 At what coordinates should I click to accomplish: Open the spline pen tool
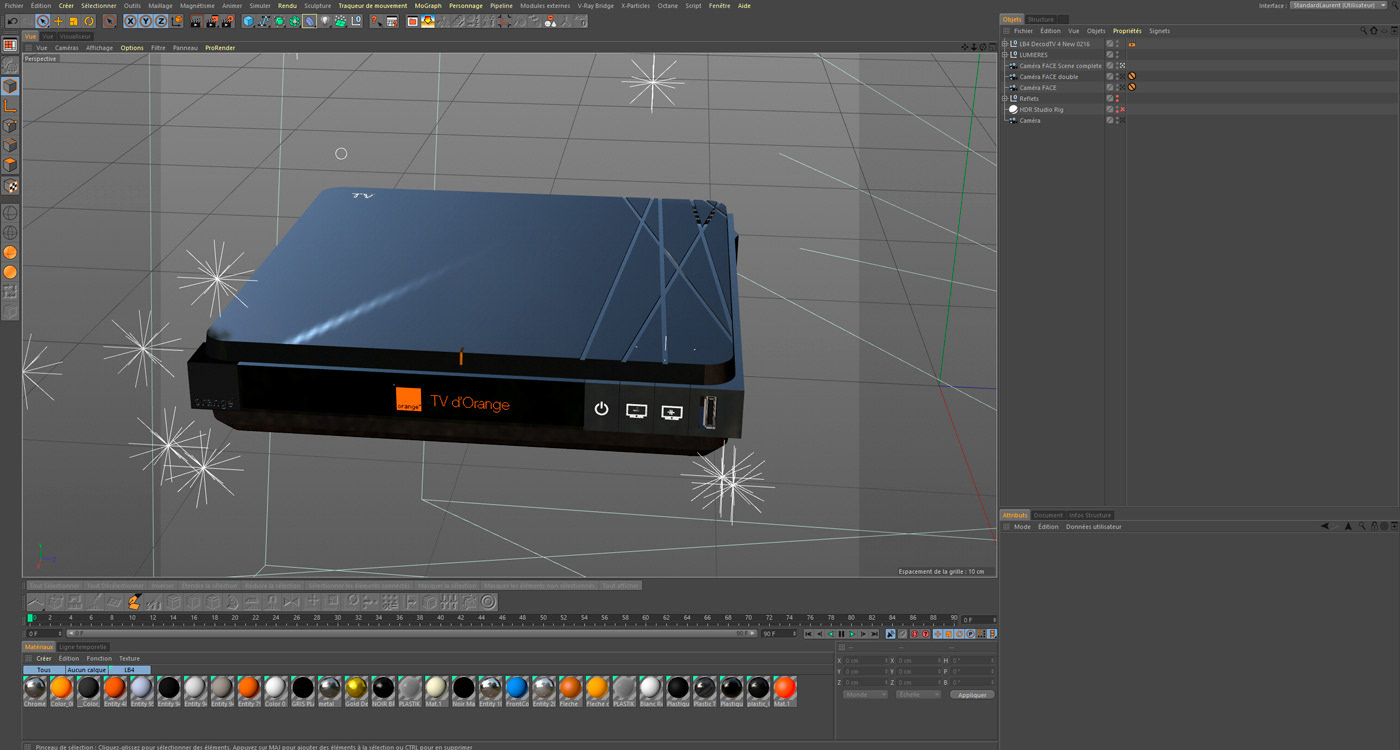click(x=264, y=21)
